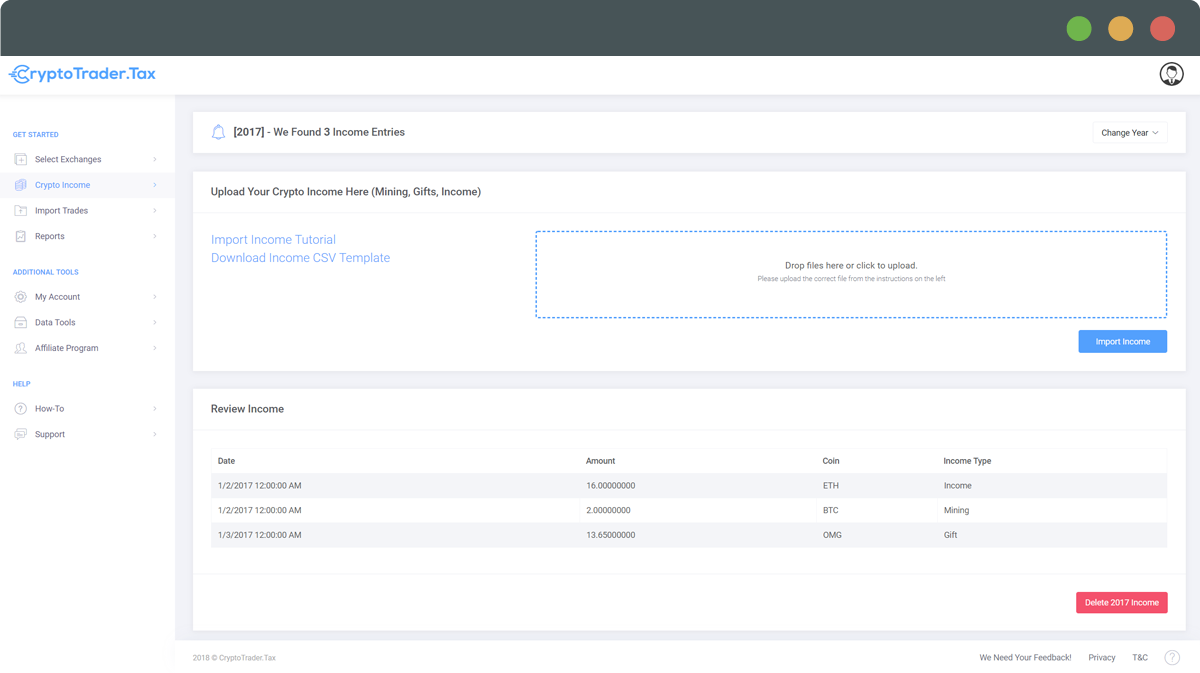
Task: Click the Select Exchanges sidebar icon
Action: pyautogui.click(x=20, y=159)
